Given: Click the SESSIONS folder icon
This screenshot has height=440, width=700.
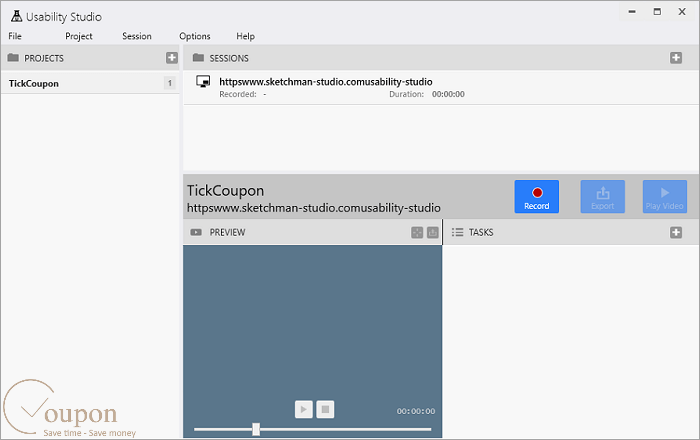Looking at the screenshot, I should pyautogui.click(x=198, y=58).
